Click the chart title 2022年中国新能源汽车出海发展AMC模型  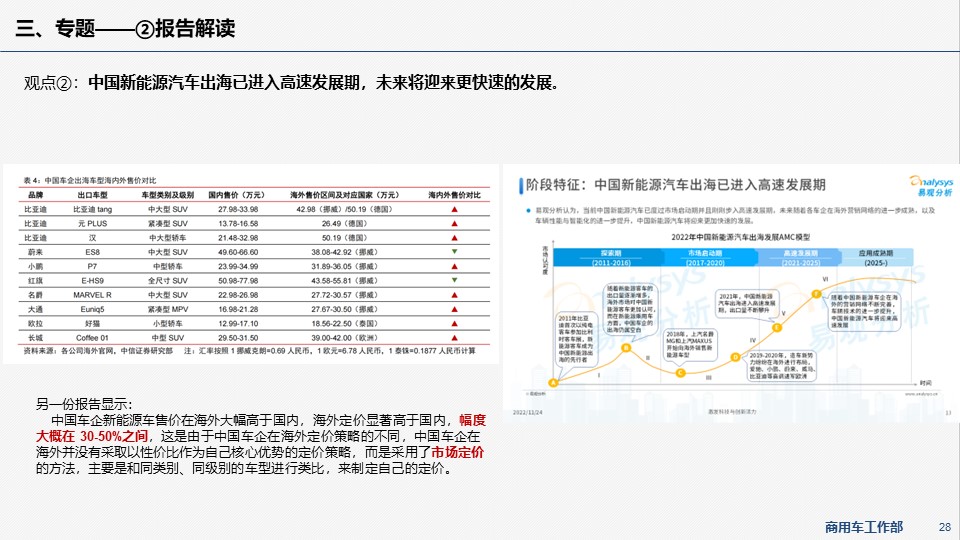click(x=740, y=238)
